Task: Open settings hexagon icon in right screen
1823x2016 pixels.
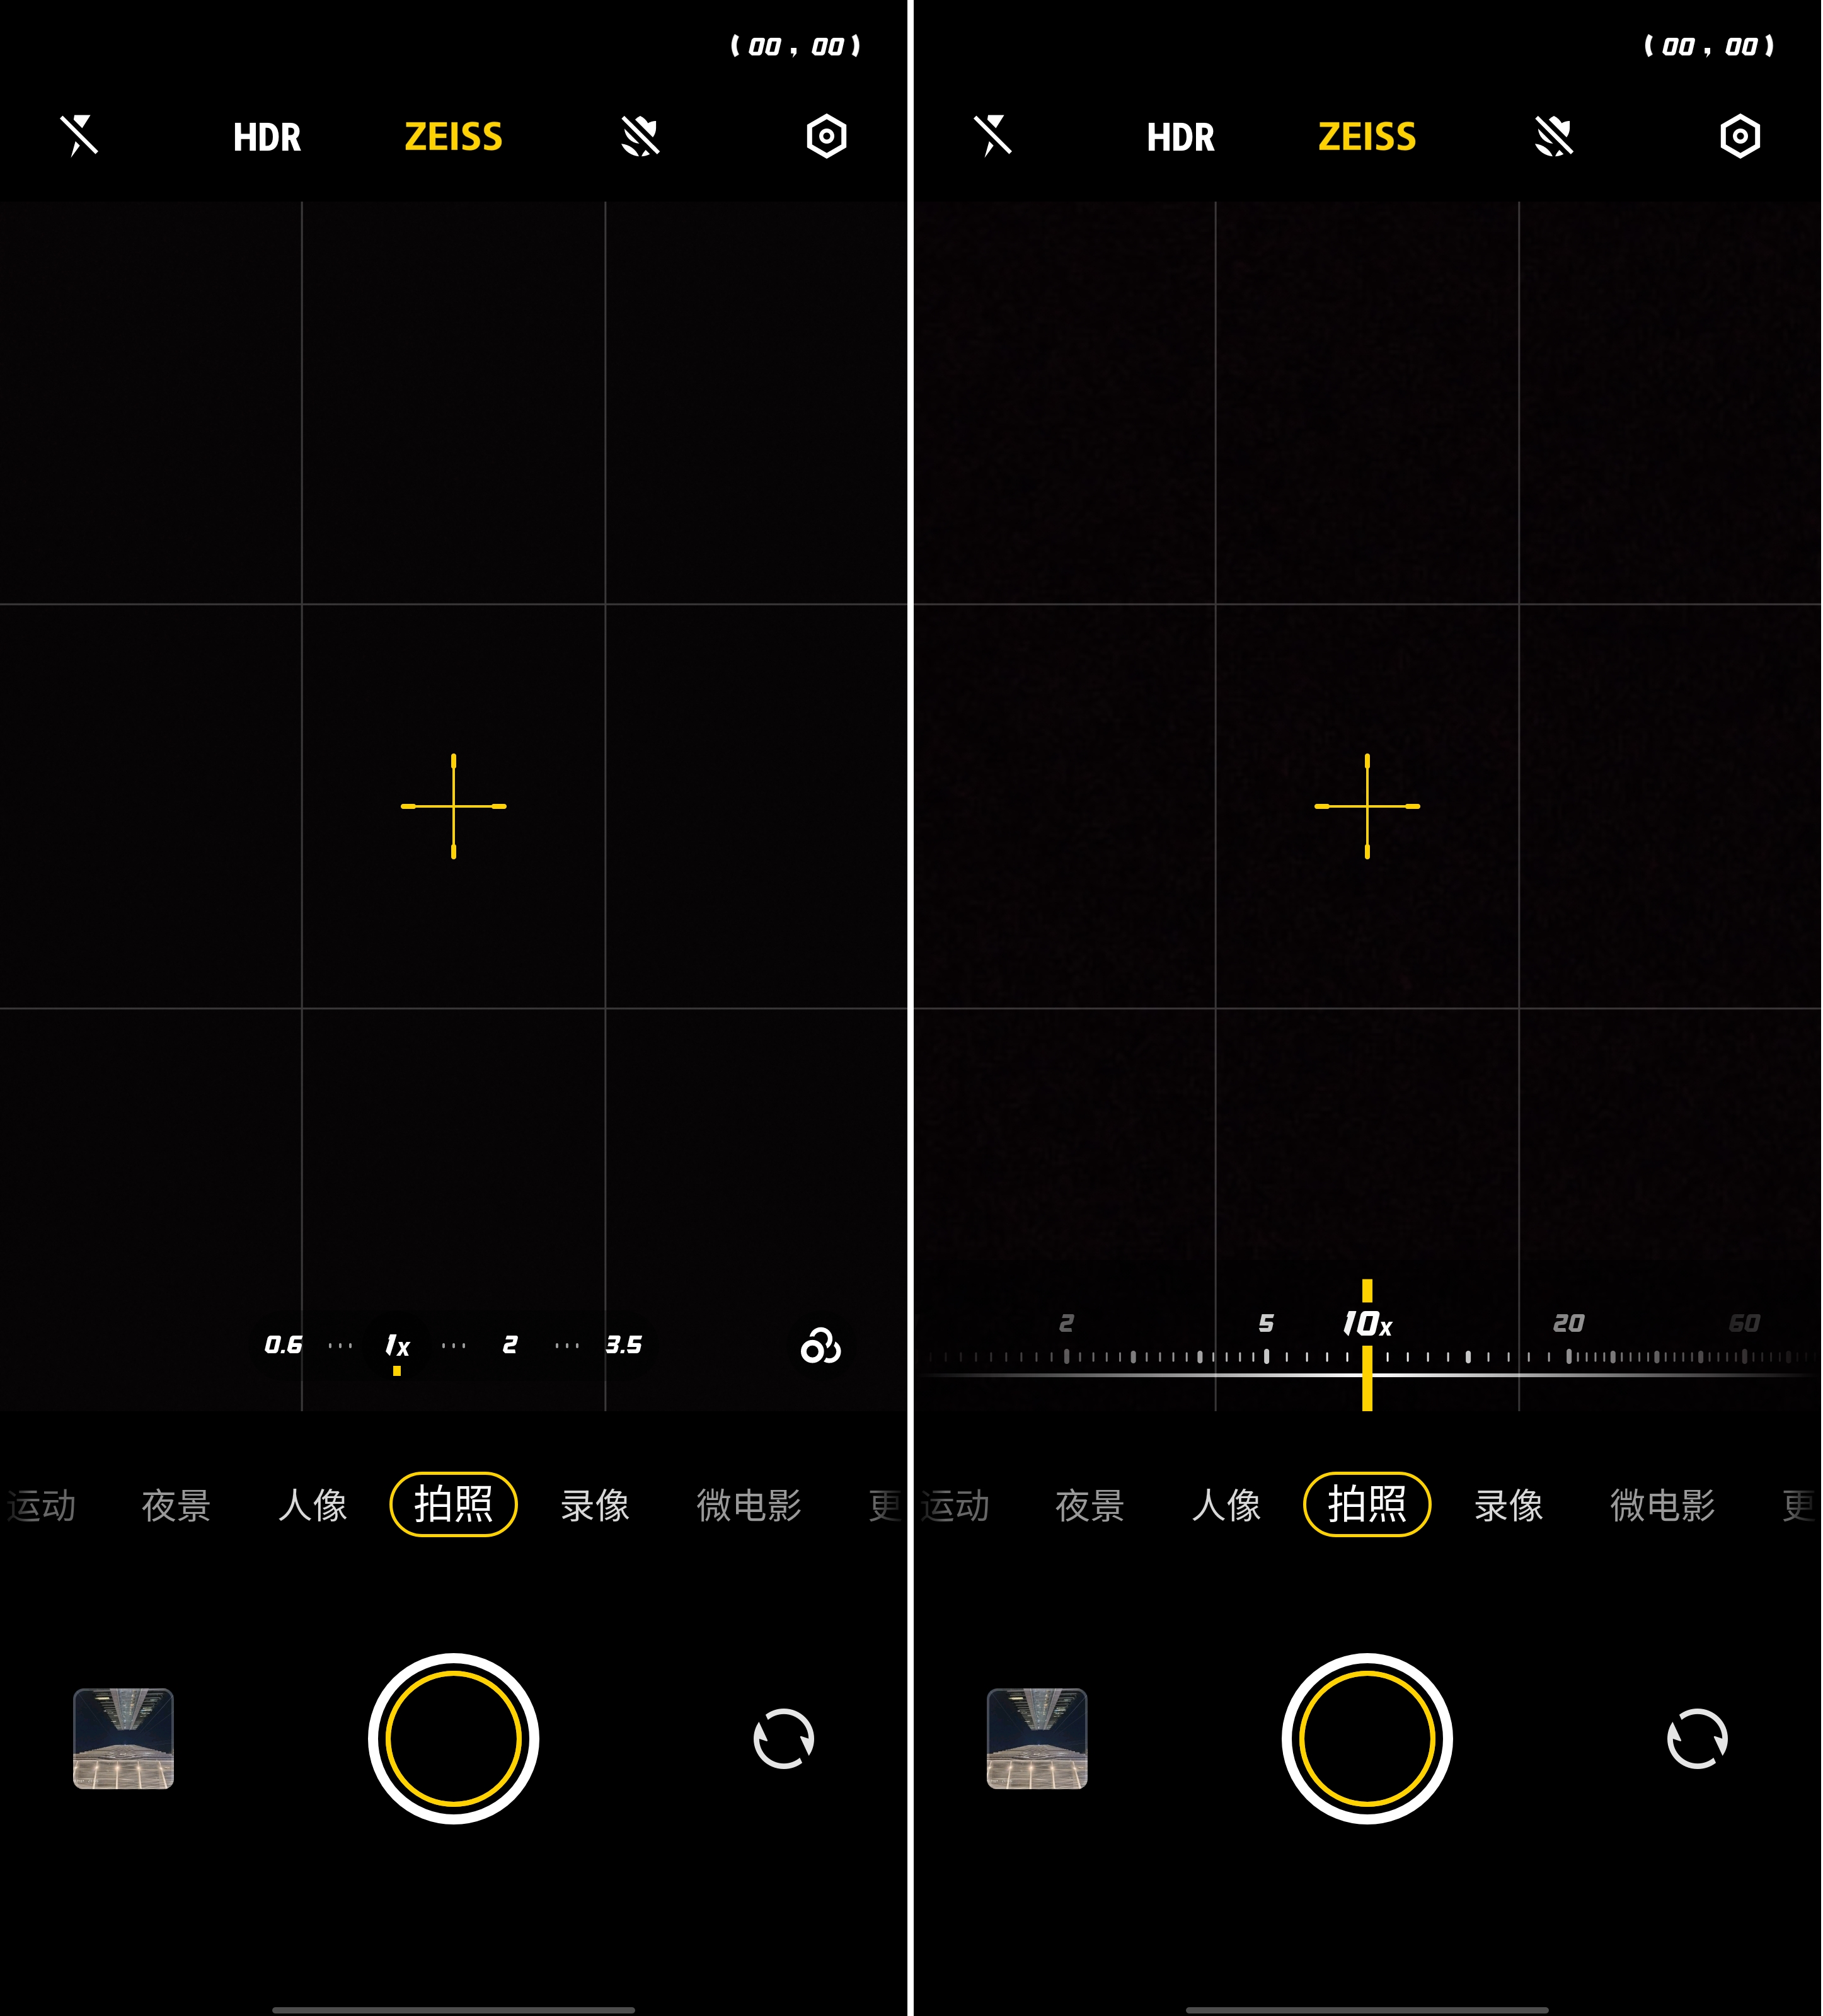Action: [1739, 136]
